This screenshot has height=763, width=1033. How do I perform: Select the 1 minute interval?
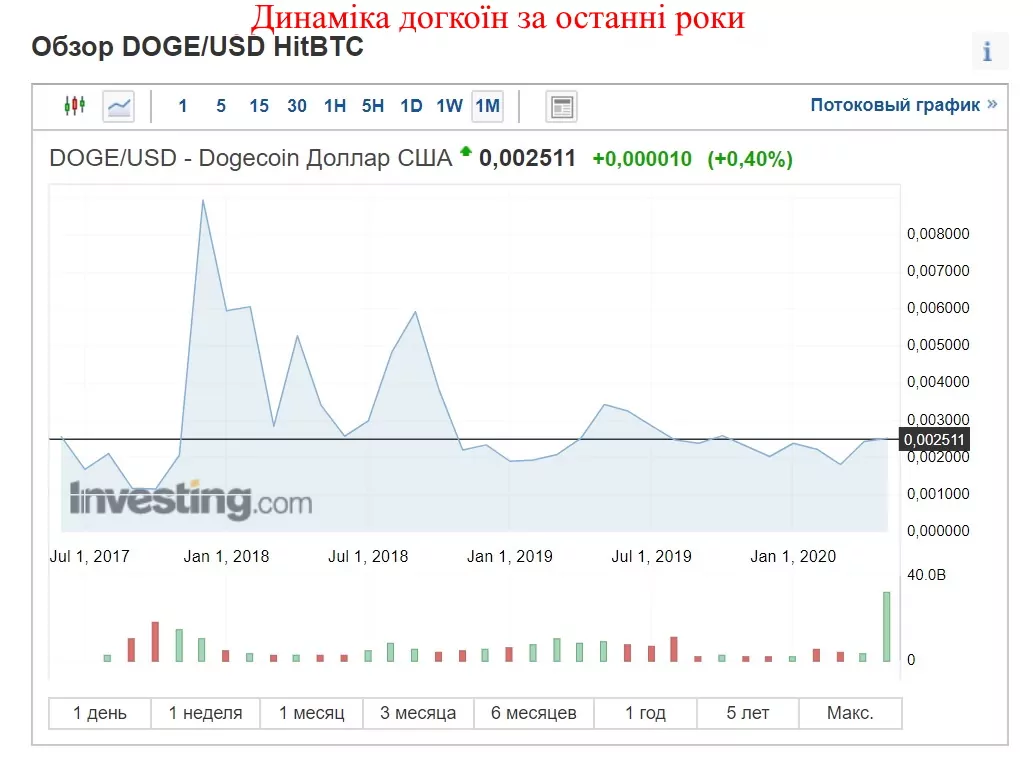coord(182,105)
